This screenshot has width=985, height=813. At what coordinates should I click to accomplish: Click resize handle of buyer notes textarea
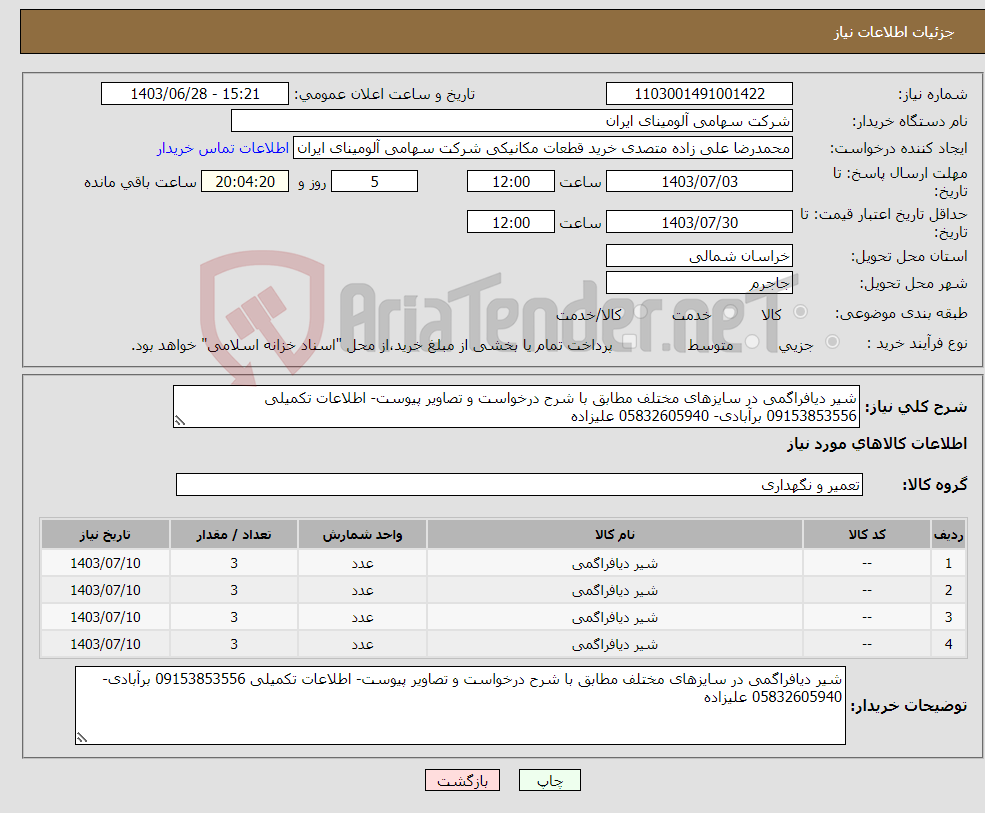(82, 738)
